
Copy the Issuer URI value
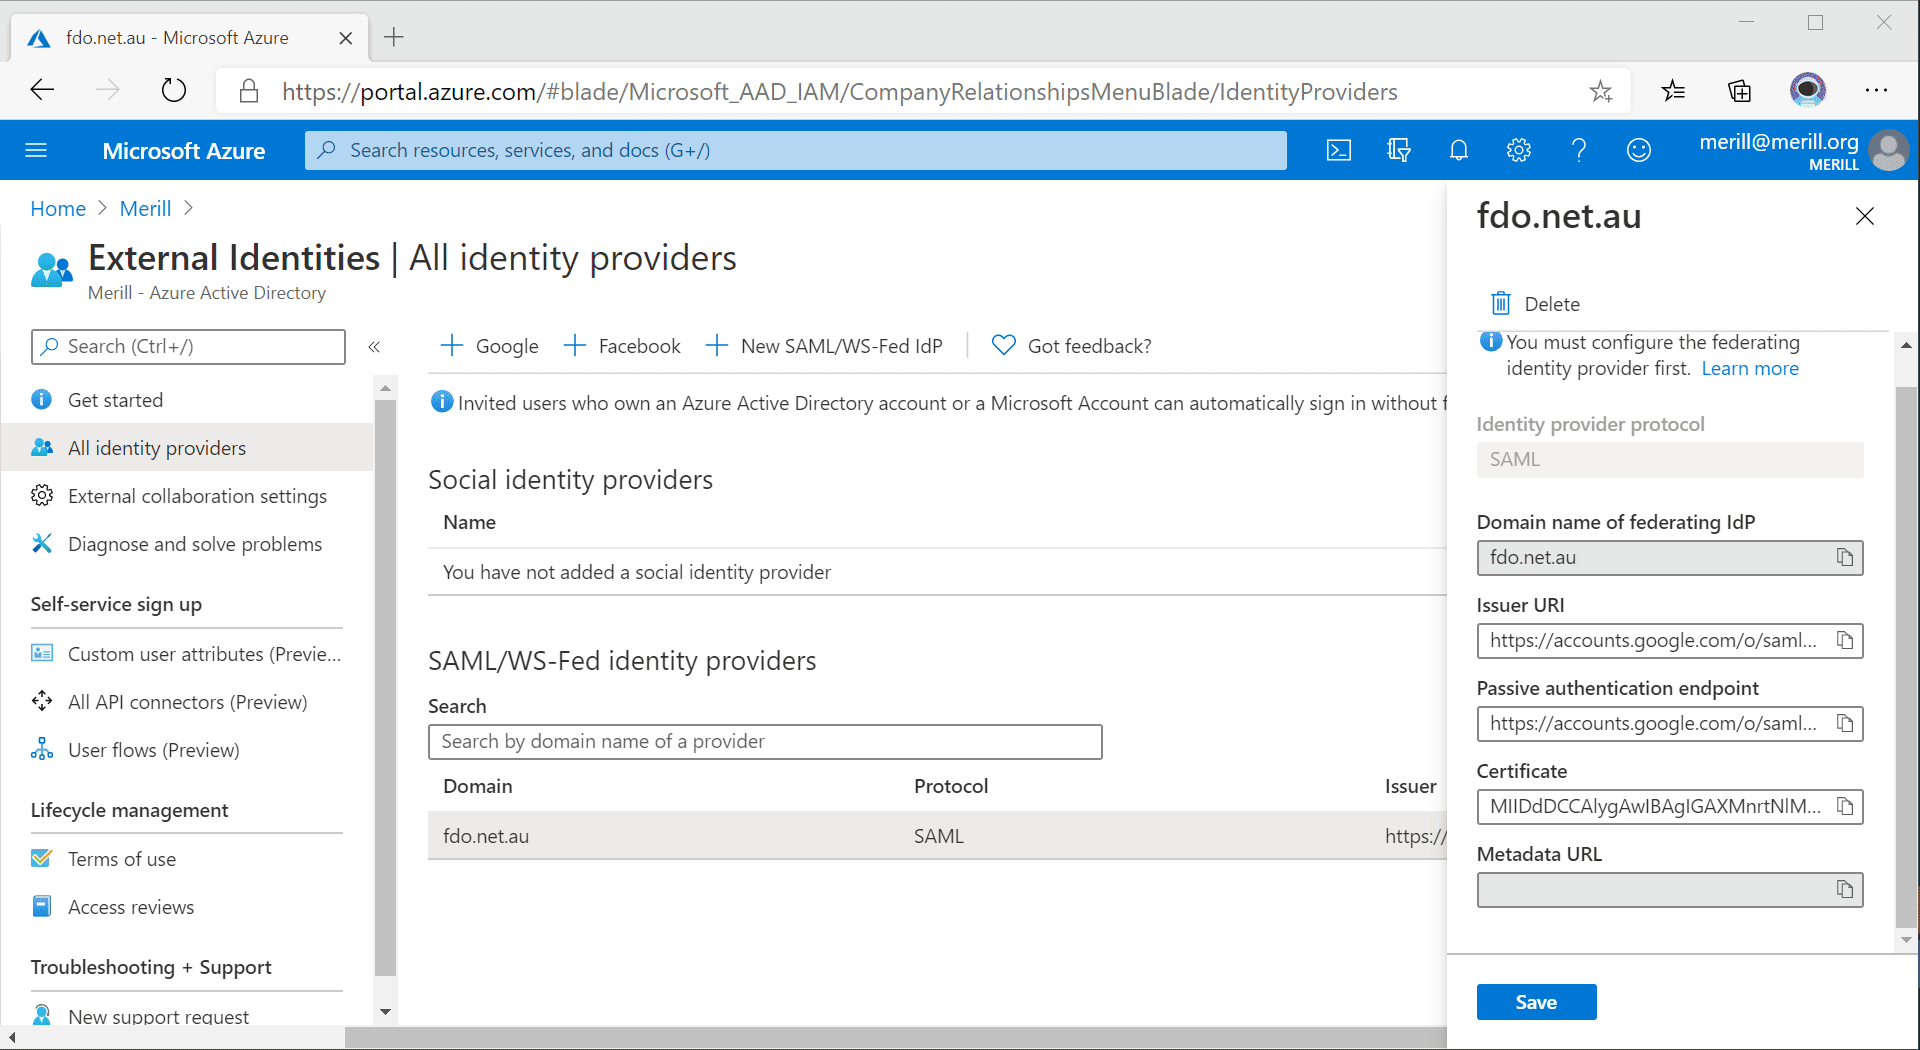(1845, 641)
